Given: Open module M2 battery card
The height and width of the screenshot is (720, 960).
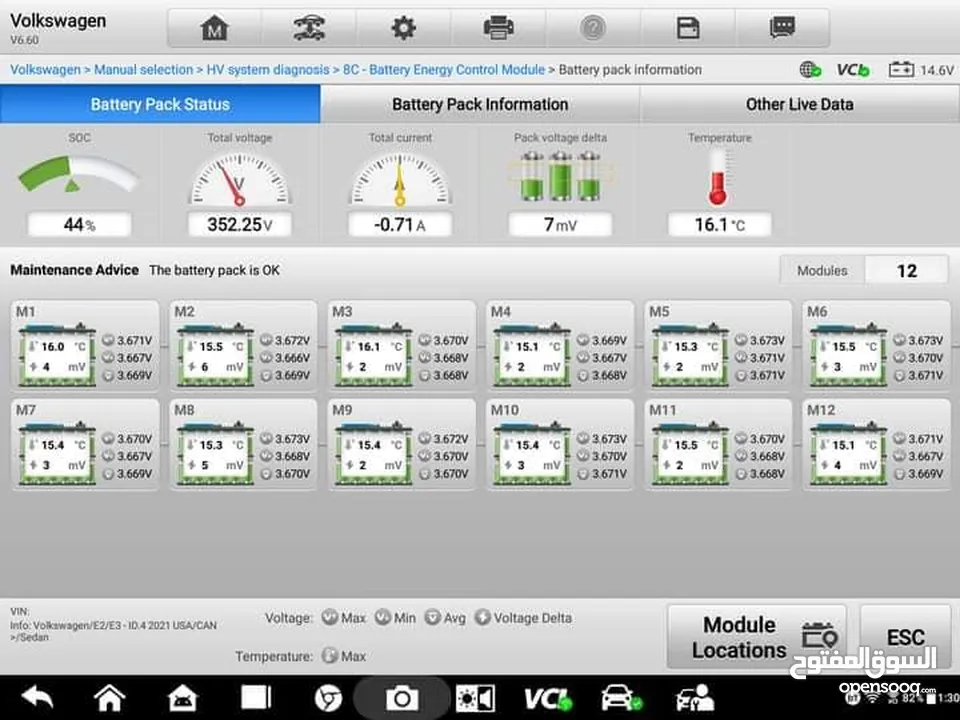Looking at the screenshot, I should (243, 346).
